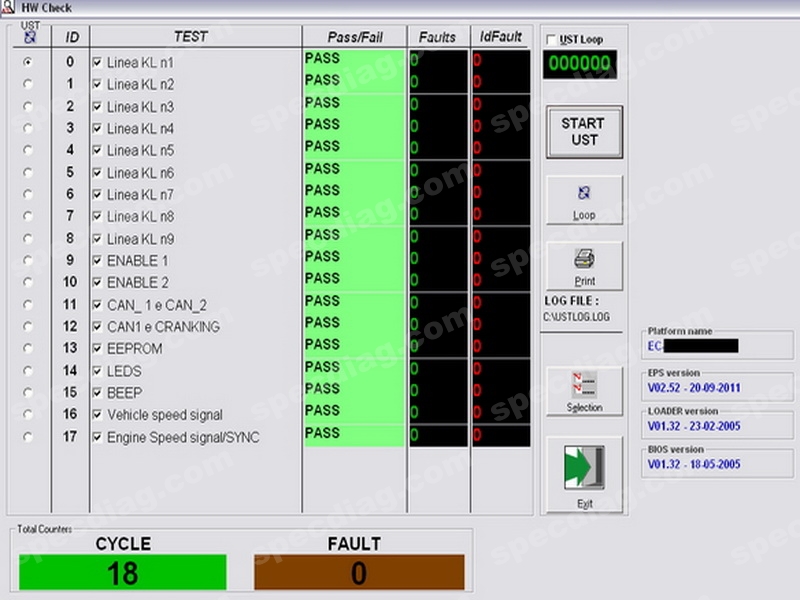
Task: Click the Pass/Fail column header
Action: click(354, 37)
